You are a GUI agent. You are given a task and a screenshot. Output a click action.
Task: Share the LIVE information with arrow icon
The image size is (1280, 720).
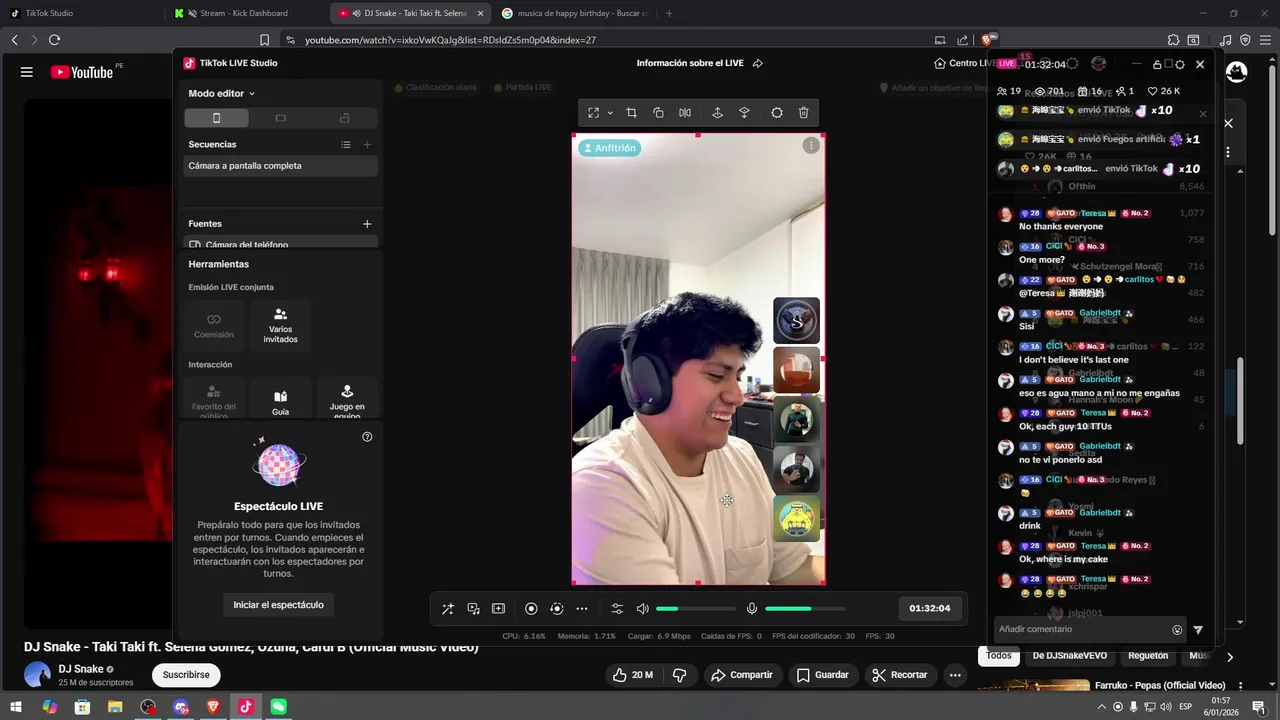pyautogui.click(x=758, y=63)
